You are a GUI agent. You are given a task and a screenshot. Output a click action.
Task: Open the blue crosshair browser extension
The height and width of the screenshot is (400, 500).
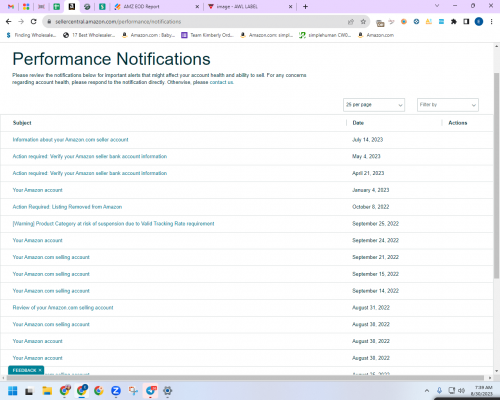pos(416,22)
